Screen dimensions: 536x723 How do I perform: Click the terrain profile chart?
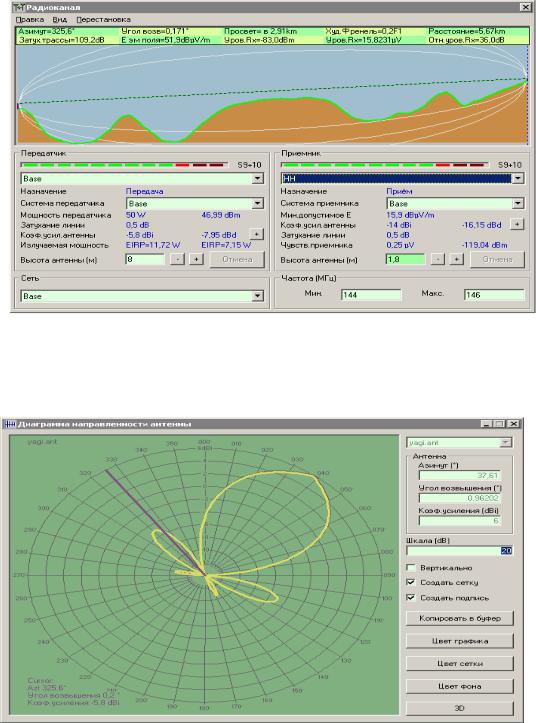[x=272, y=94]
